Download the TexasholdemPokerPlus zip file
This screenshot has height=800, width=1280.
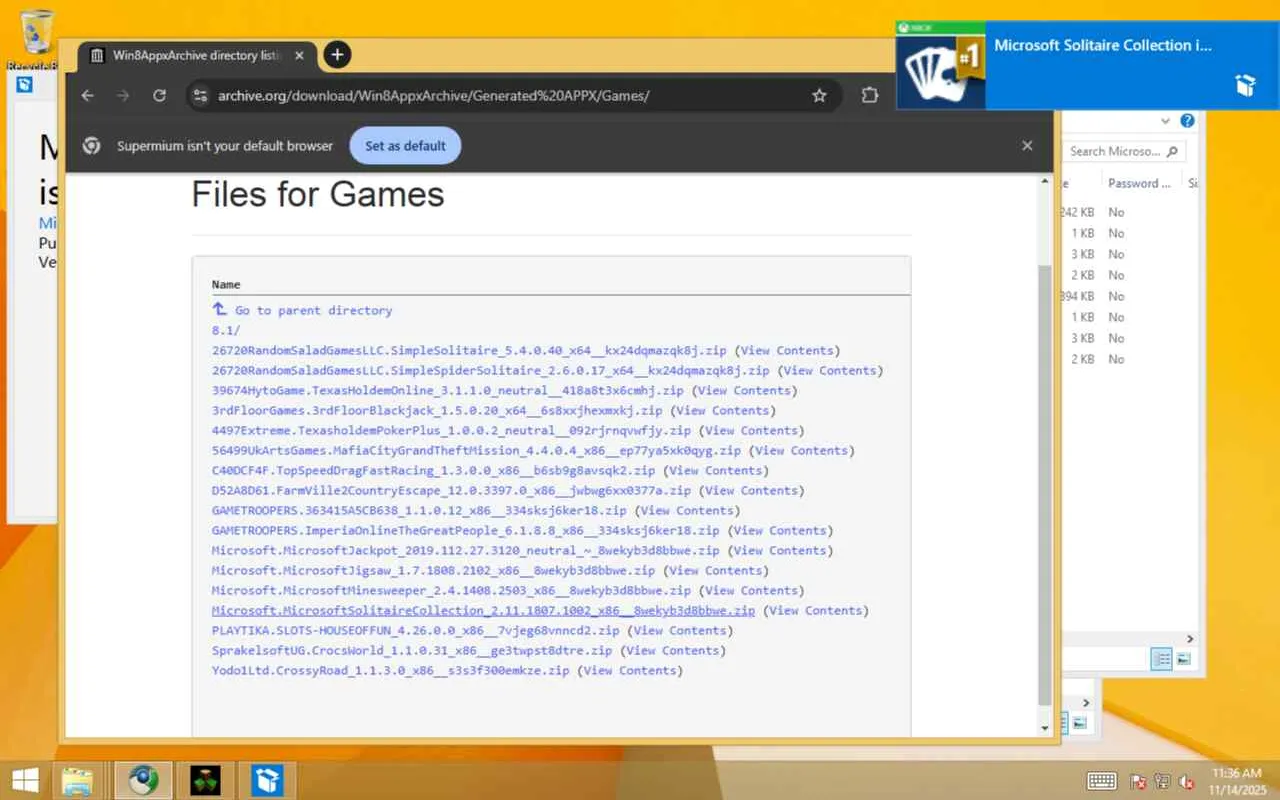click(x=451, y=430)
